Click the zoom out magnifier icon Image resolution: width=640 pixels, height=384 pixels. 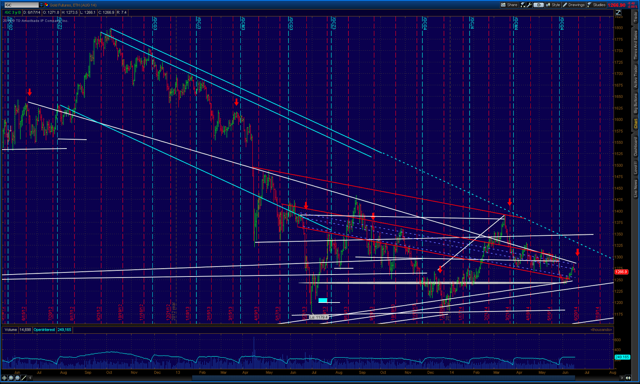click(17, 378)
